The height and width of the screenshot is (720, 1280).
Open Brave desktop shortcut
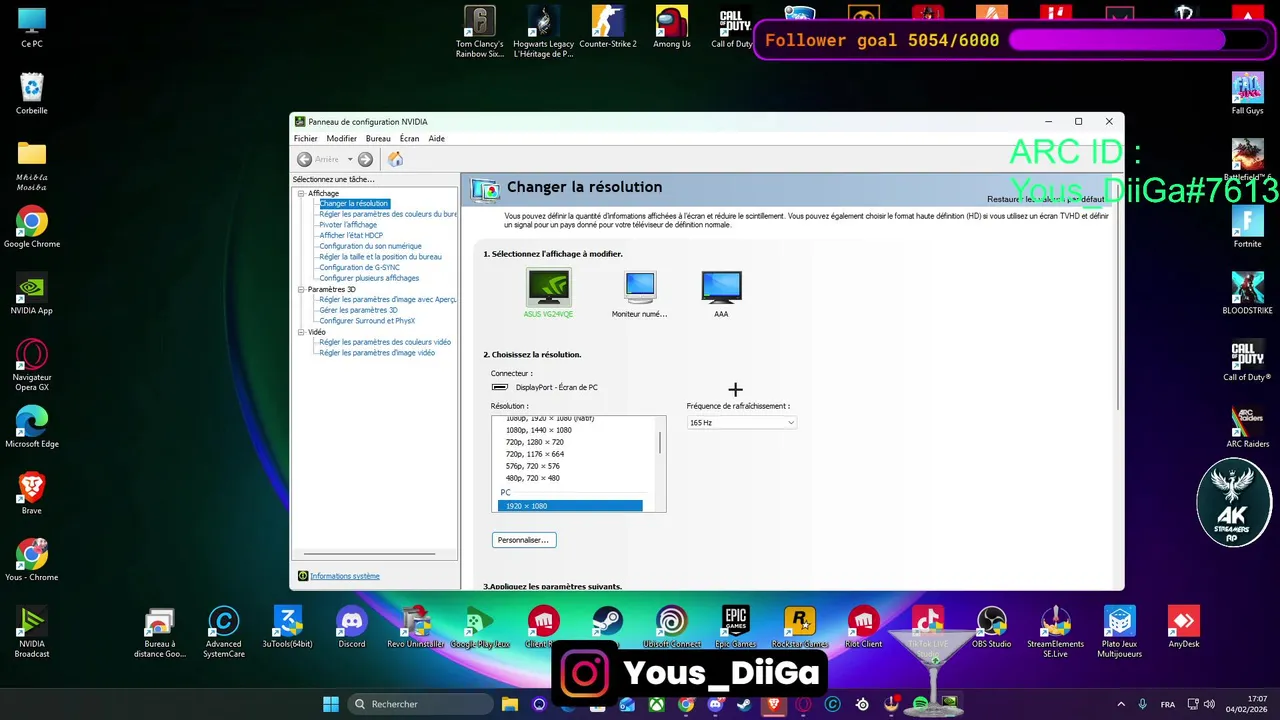32,494
